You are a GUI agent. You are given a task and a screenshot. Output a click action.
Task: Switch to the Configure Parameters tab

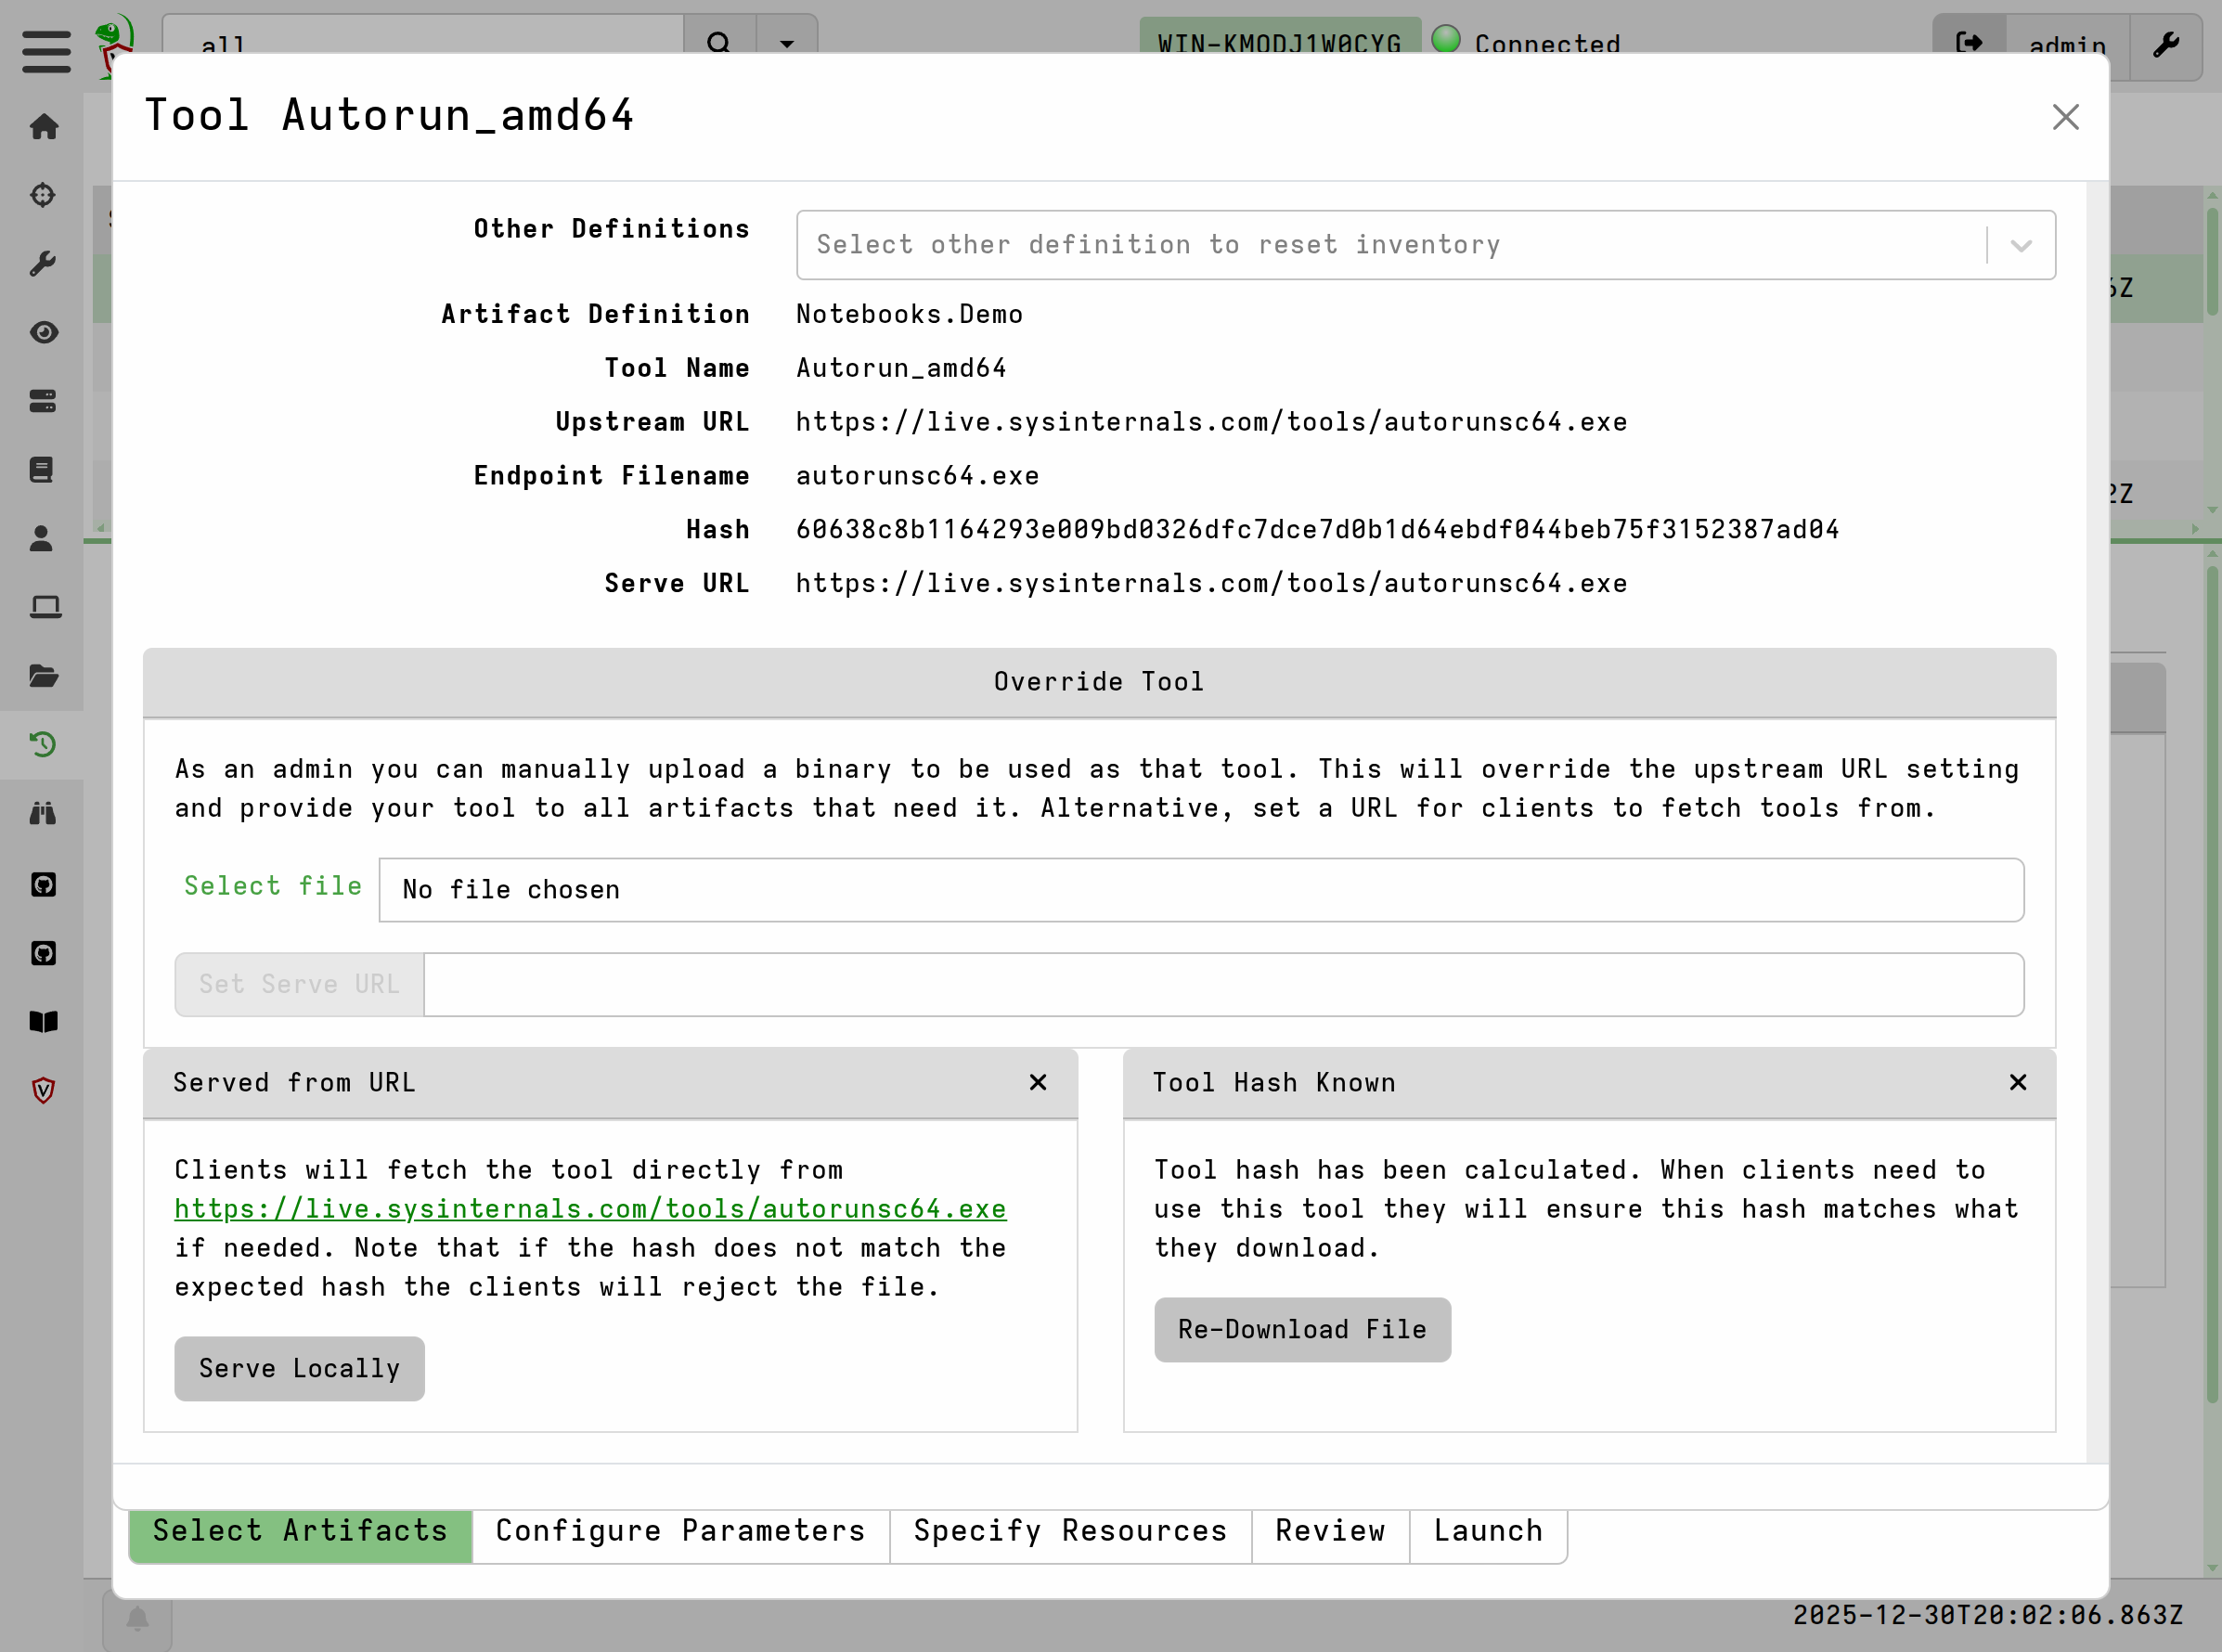coord(680,1530)
